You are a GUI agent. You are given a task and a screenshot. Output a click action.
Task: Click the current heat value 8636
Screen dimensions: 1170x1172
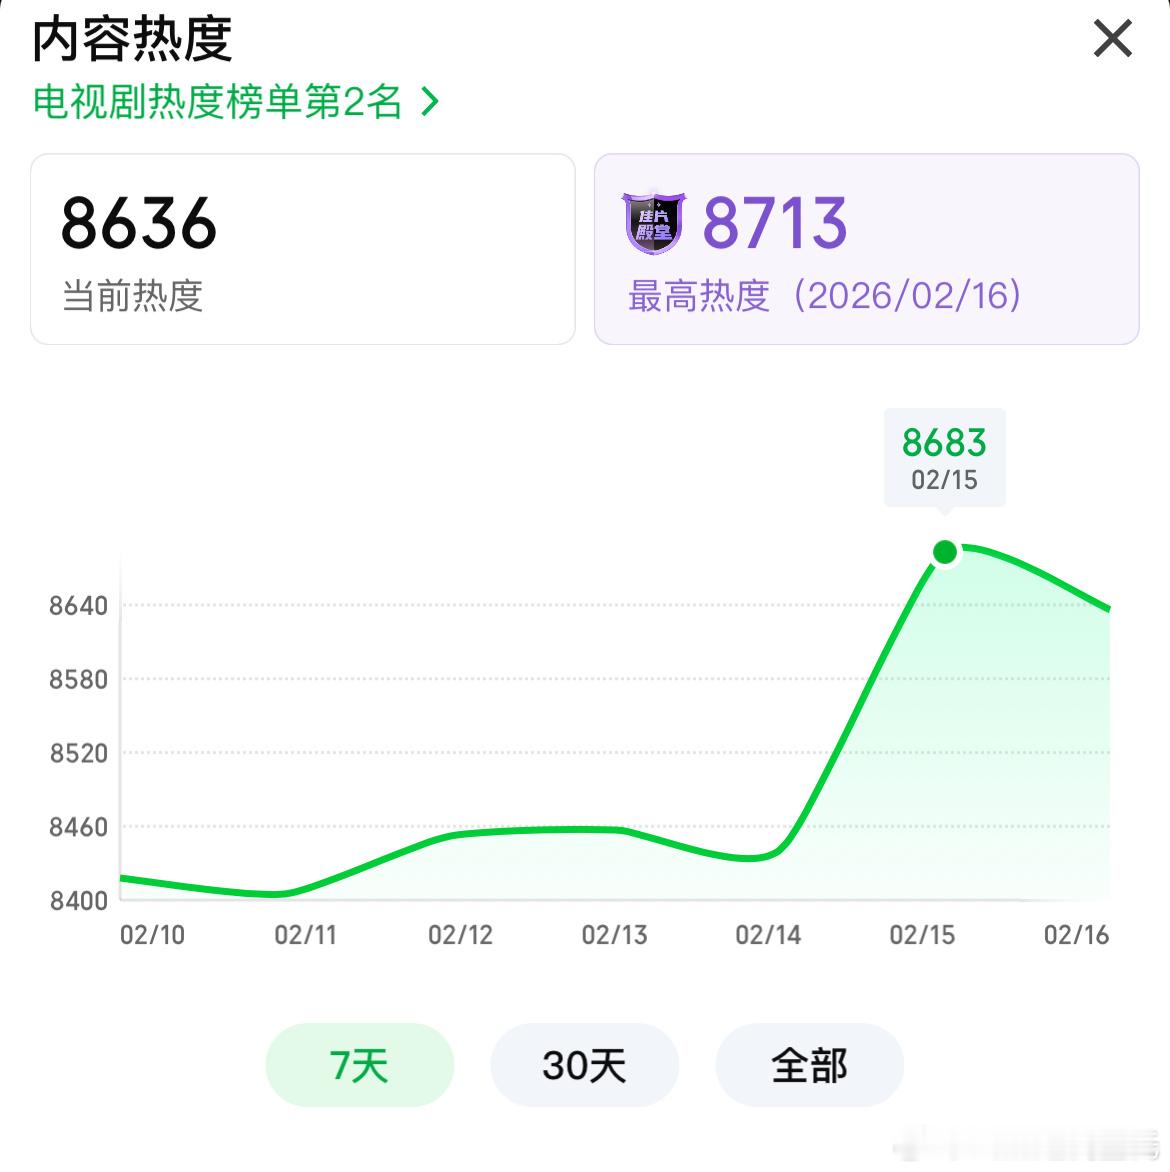point(139,223)
